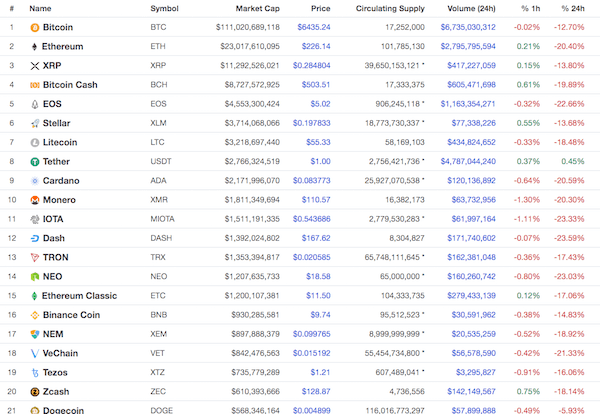This screenshot has height=414, width=600.
Task: Click the IOTA logo icon
Action: pyautogui.click(x=35, y=219)
